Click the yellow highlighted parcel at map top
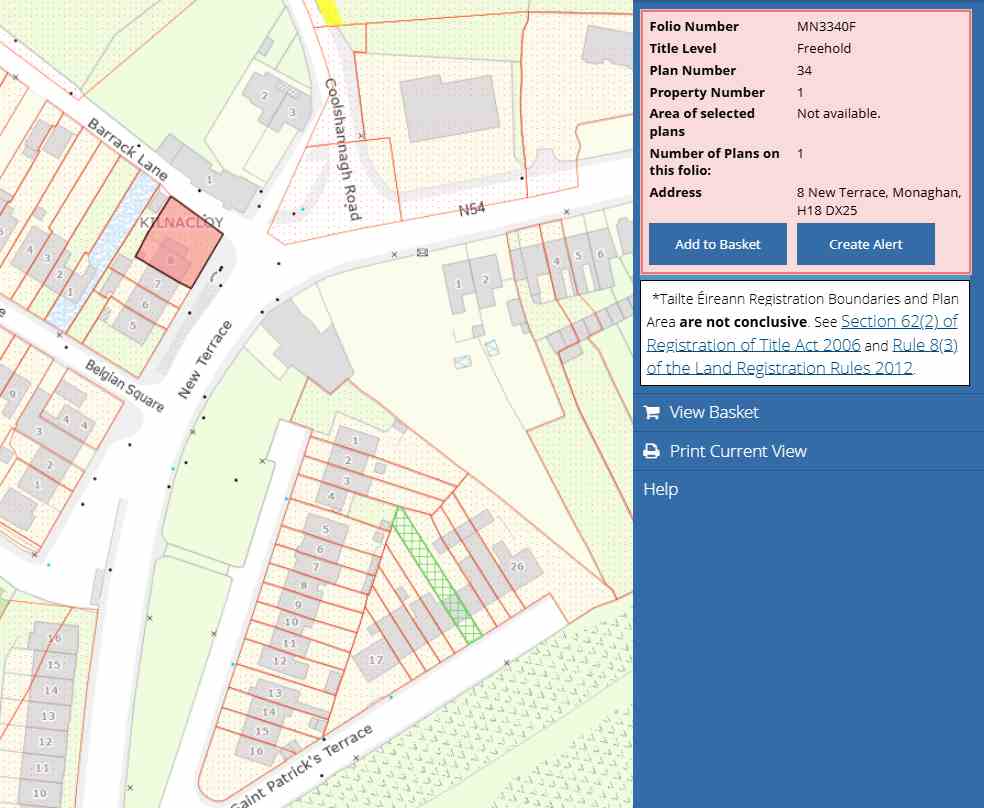 coord(327,11)
